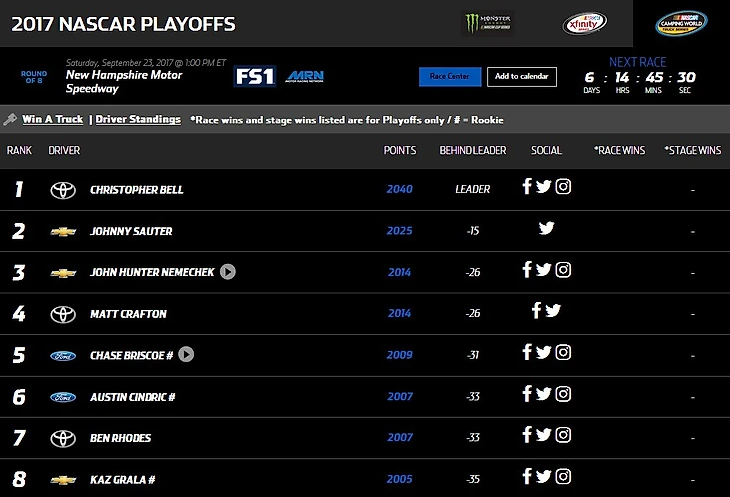
Task: Switch to Xfinity Series tab
Action: 584,23
